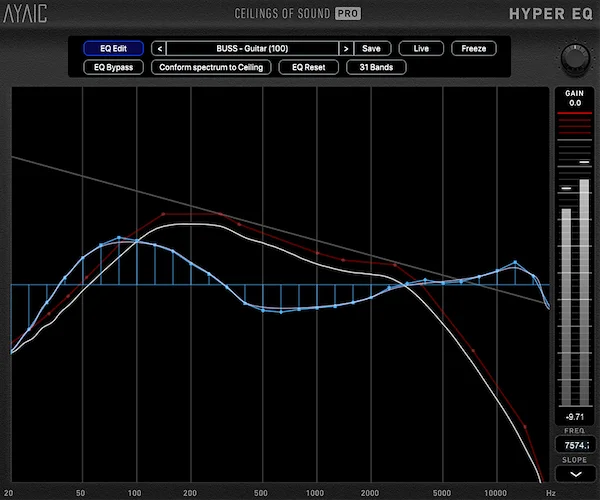The height and width of the screenshot is (500, 600).
Task: Click the EQ band peak node near 12 kHz
Action: click(515, 263)
